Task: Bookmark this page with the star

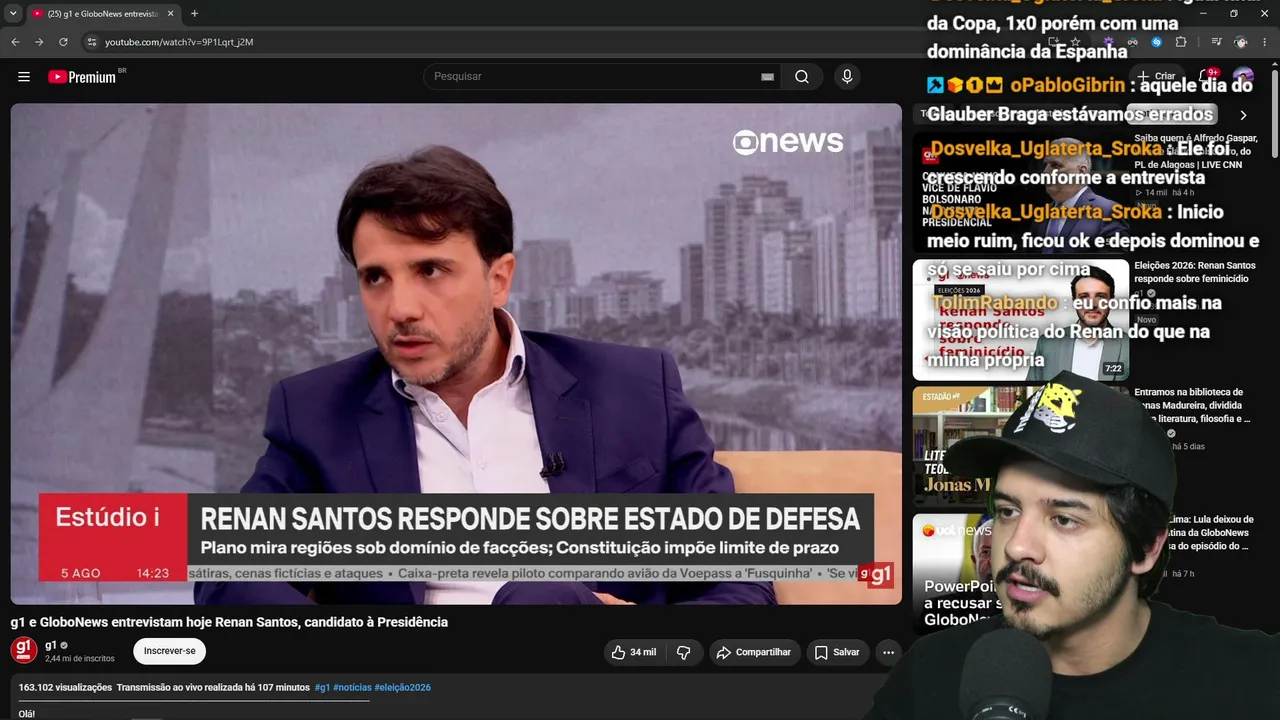Action: coord(1075,42)
